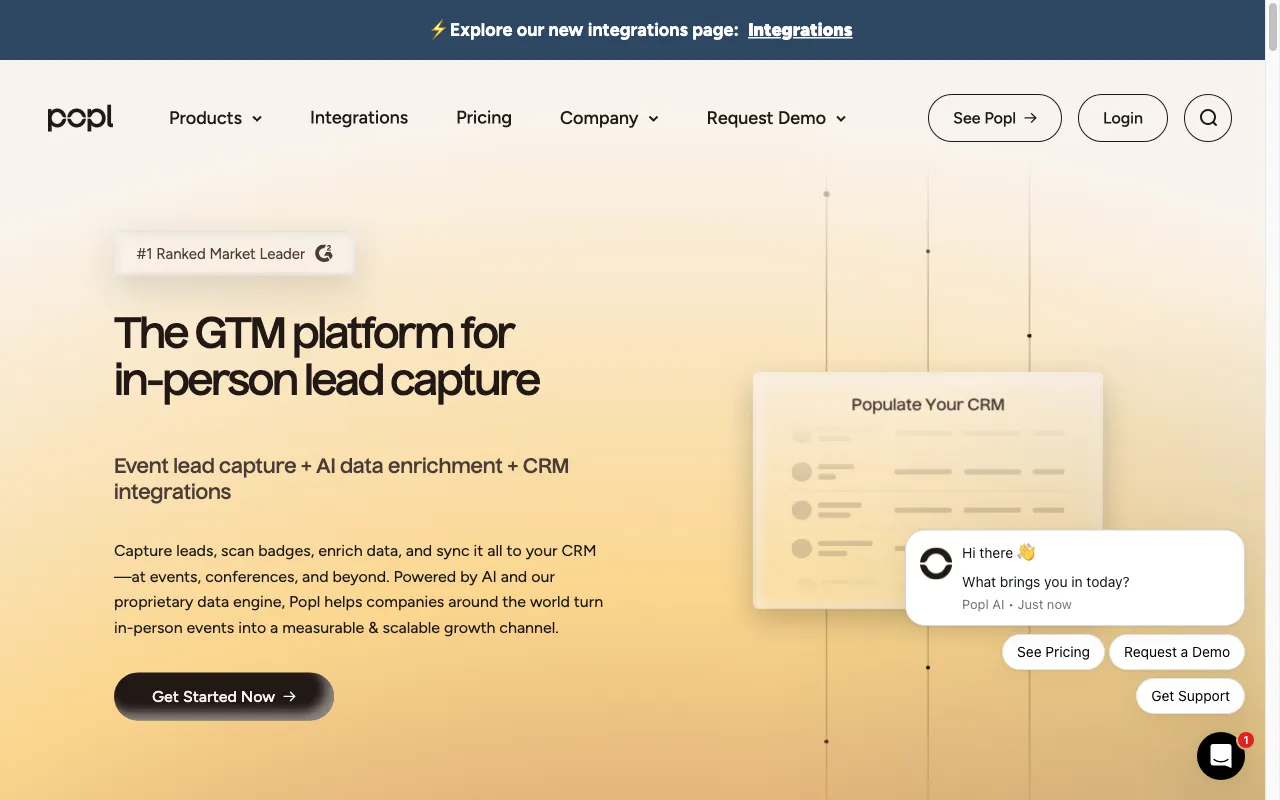
Task: Follow the Integrations link in top banner
Action: pos(800,30)
